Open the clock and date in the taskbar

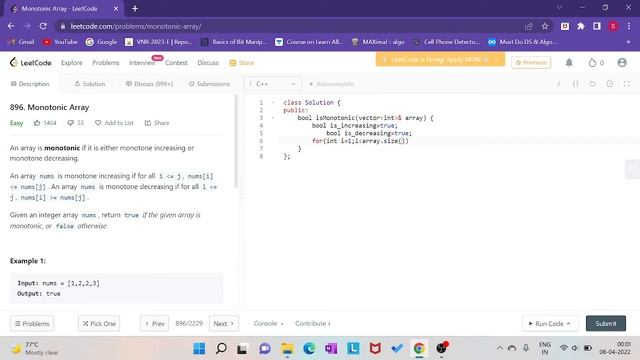tap(615, 348)
